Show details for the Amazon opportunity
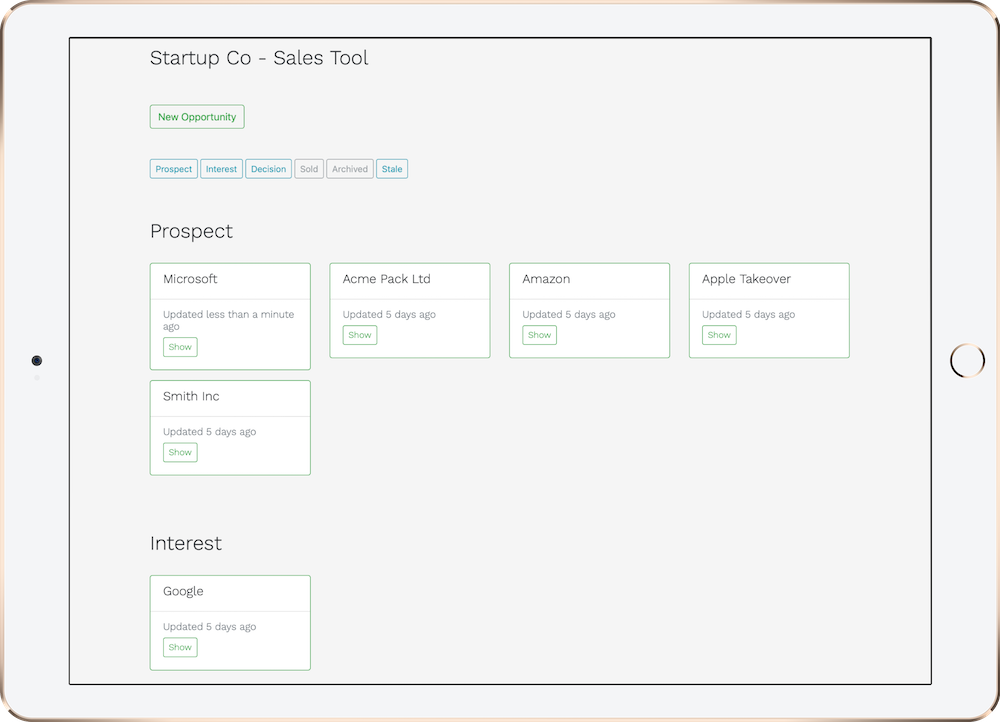Image resolution: width=1000 pixels, height=722 pixels. click(539, 335)
